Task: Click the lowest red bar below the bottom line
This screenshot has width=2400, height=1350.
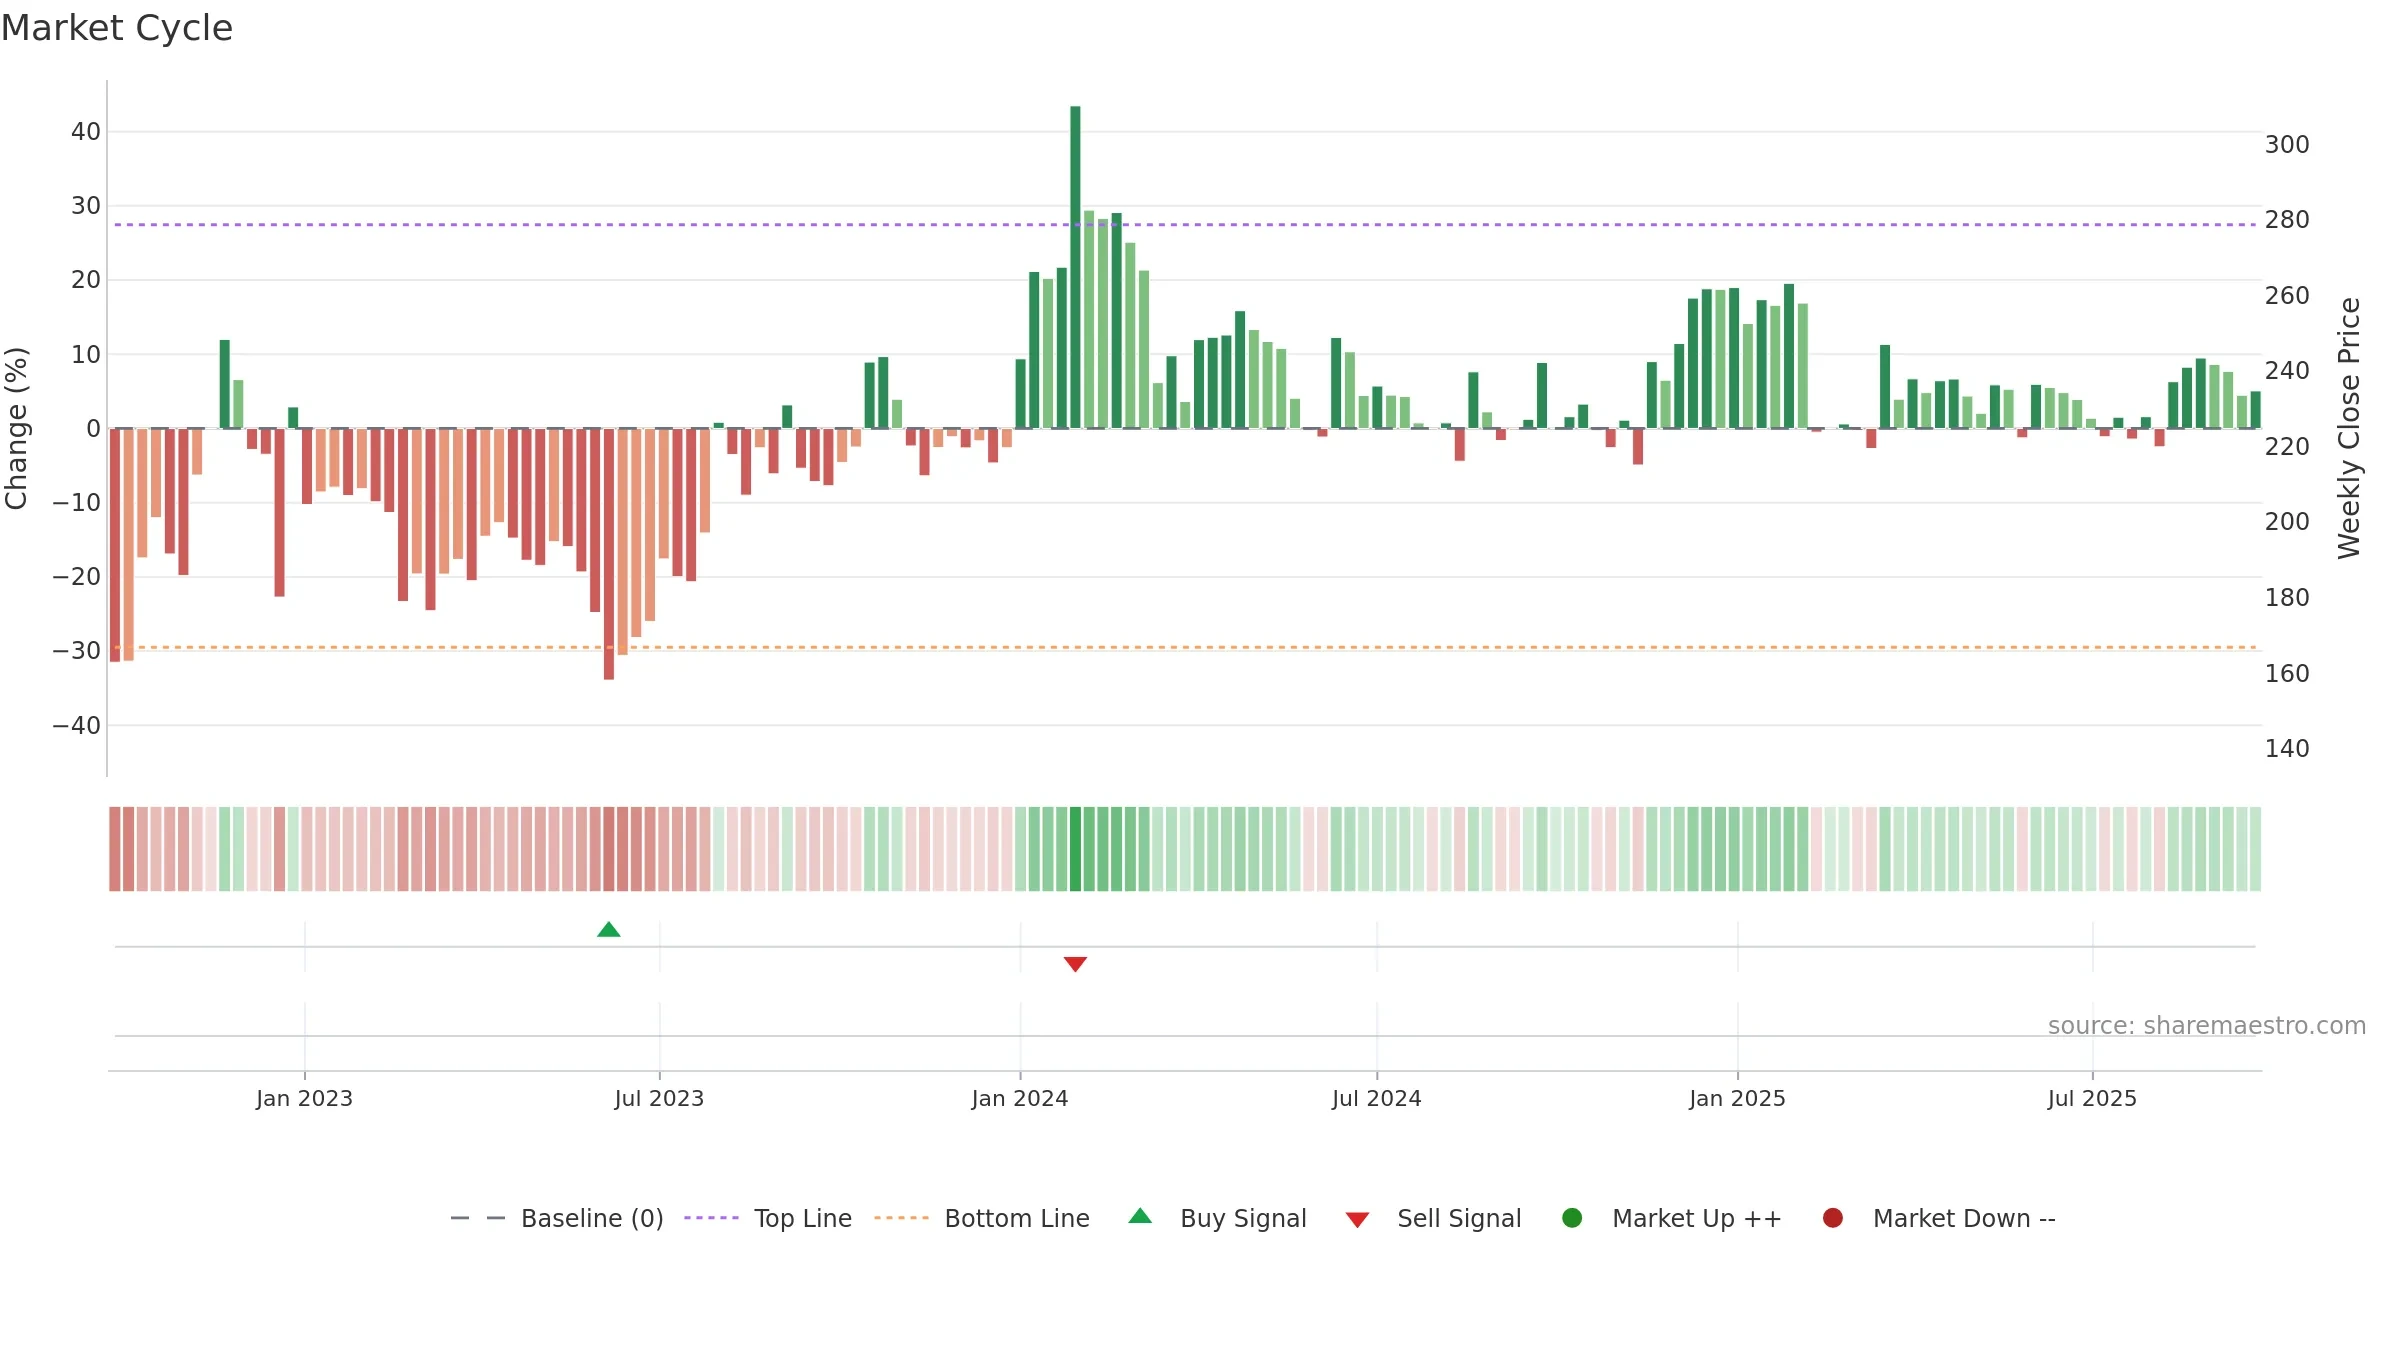Action: point(609,554)
